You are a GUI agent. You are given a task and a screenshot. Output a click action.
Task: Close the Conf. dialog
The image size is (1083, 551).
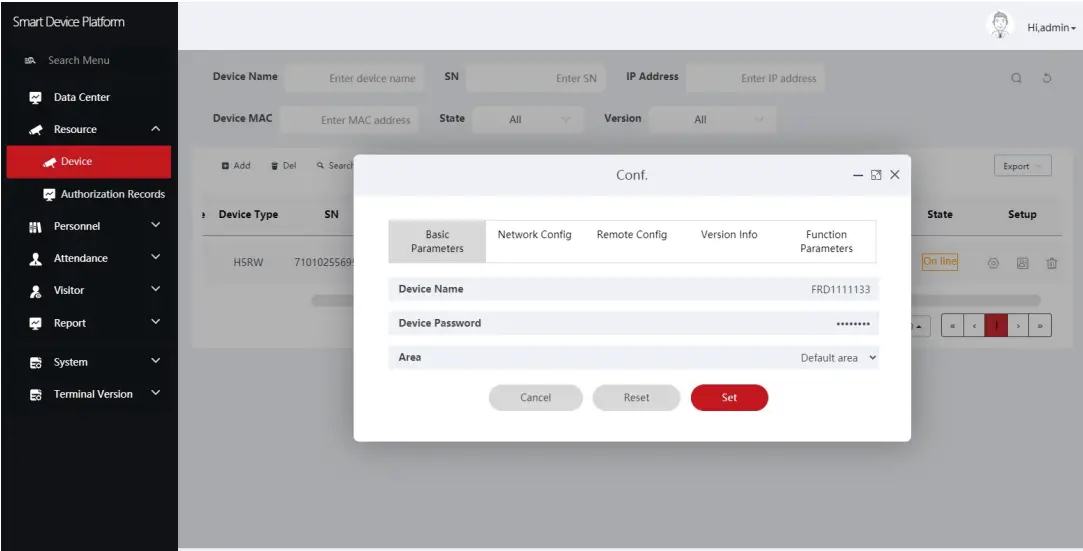(894, 175)
